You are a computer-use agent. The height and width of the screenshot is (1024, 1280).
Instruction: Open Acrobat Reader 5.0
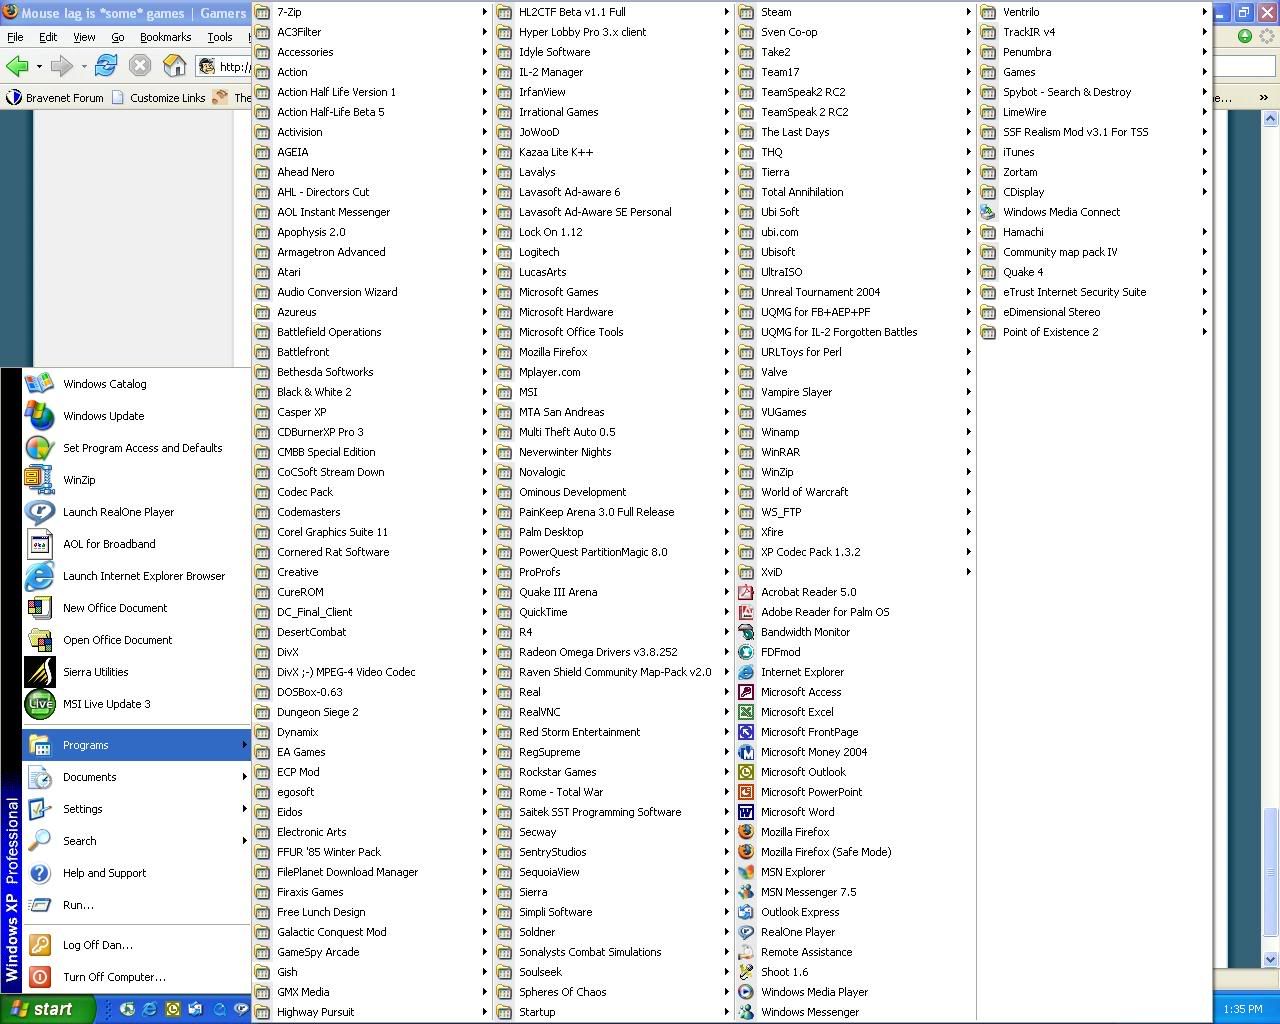(855, 592)
